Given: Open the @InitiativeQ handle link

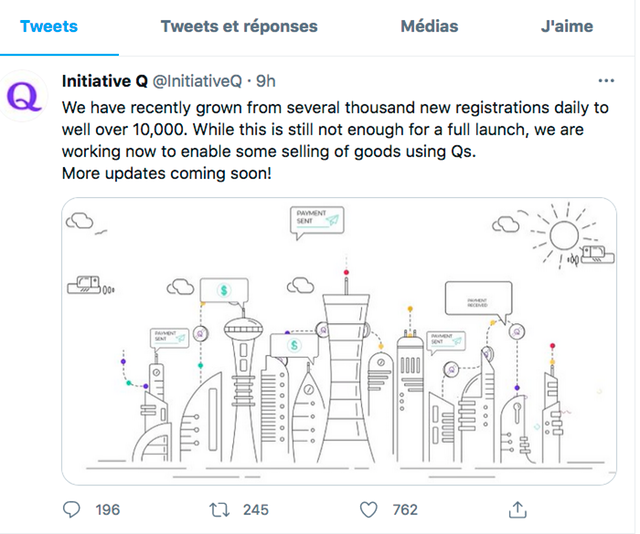Looking at the screenshot, I should click(x=199, y=80).
